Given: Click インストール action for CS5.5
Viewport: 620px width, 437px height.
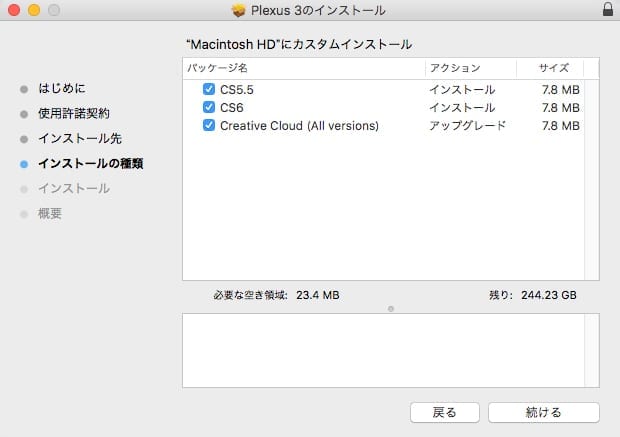Looking at the screenshot, I should click(x=462, y=89).
